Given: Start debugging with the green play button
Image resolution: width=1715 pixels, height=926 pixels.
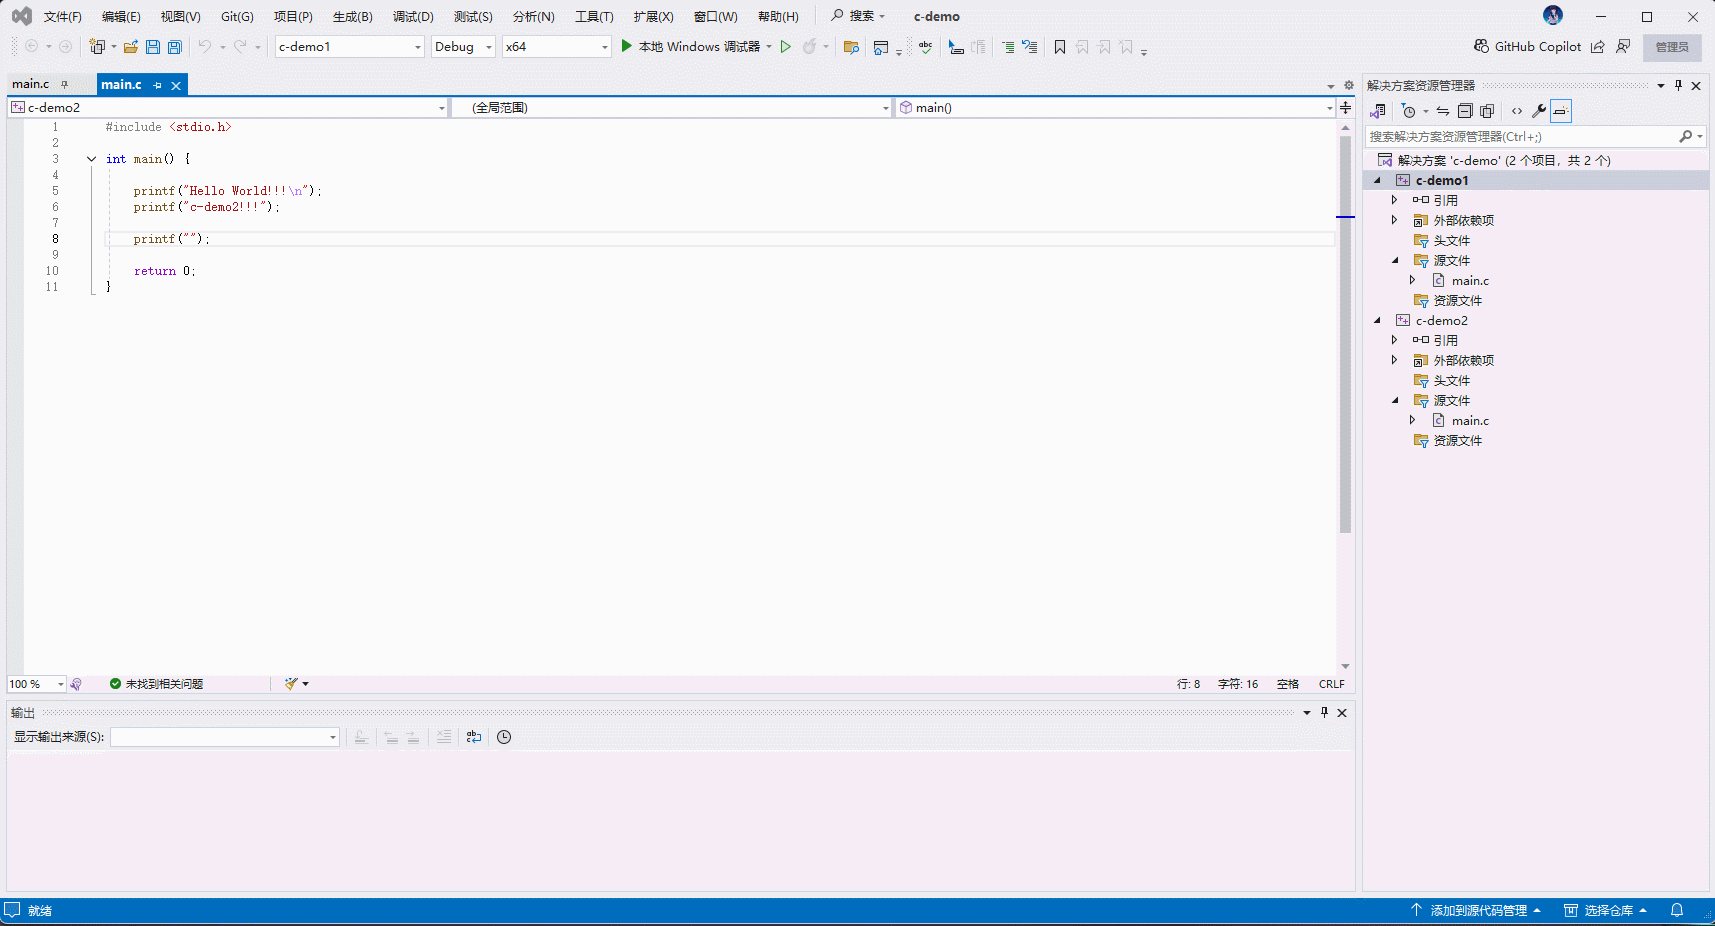Looking at the screenshot, I should pos(627,46).
